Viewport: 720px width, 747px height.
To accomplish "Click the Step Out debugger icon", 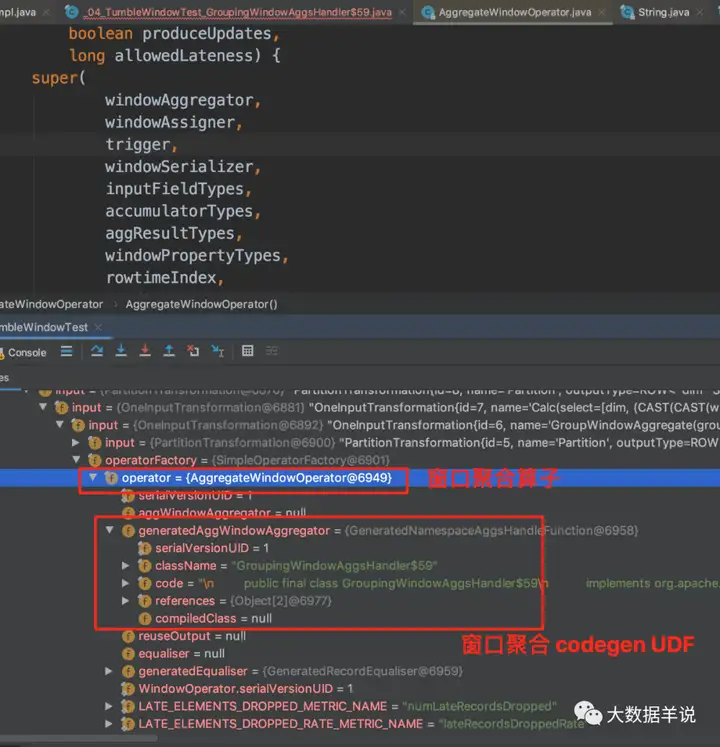I will tap(169, 351).
